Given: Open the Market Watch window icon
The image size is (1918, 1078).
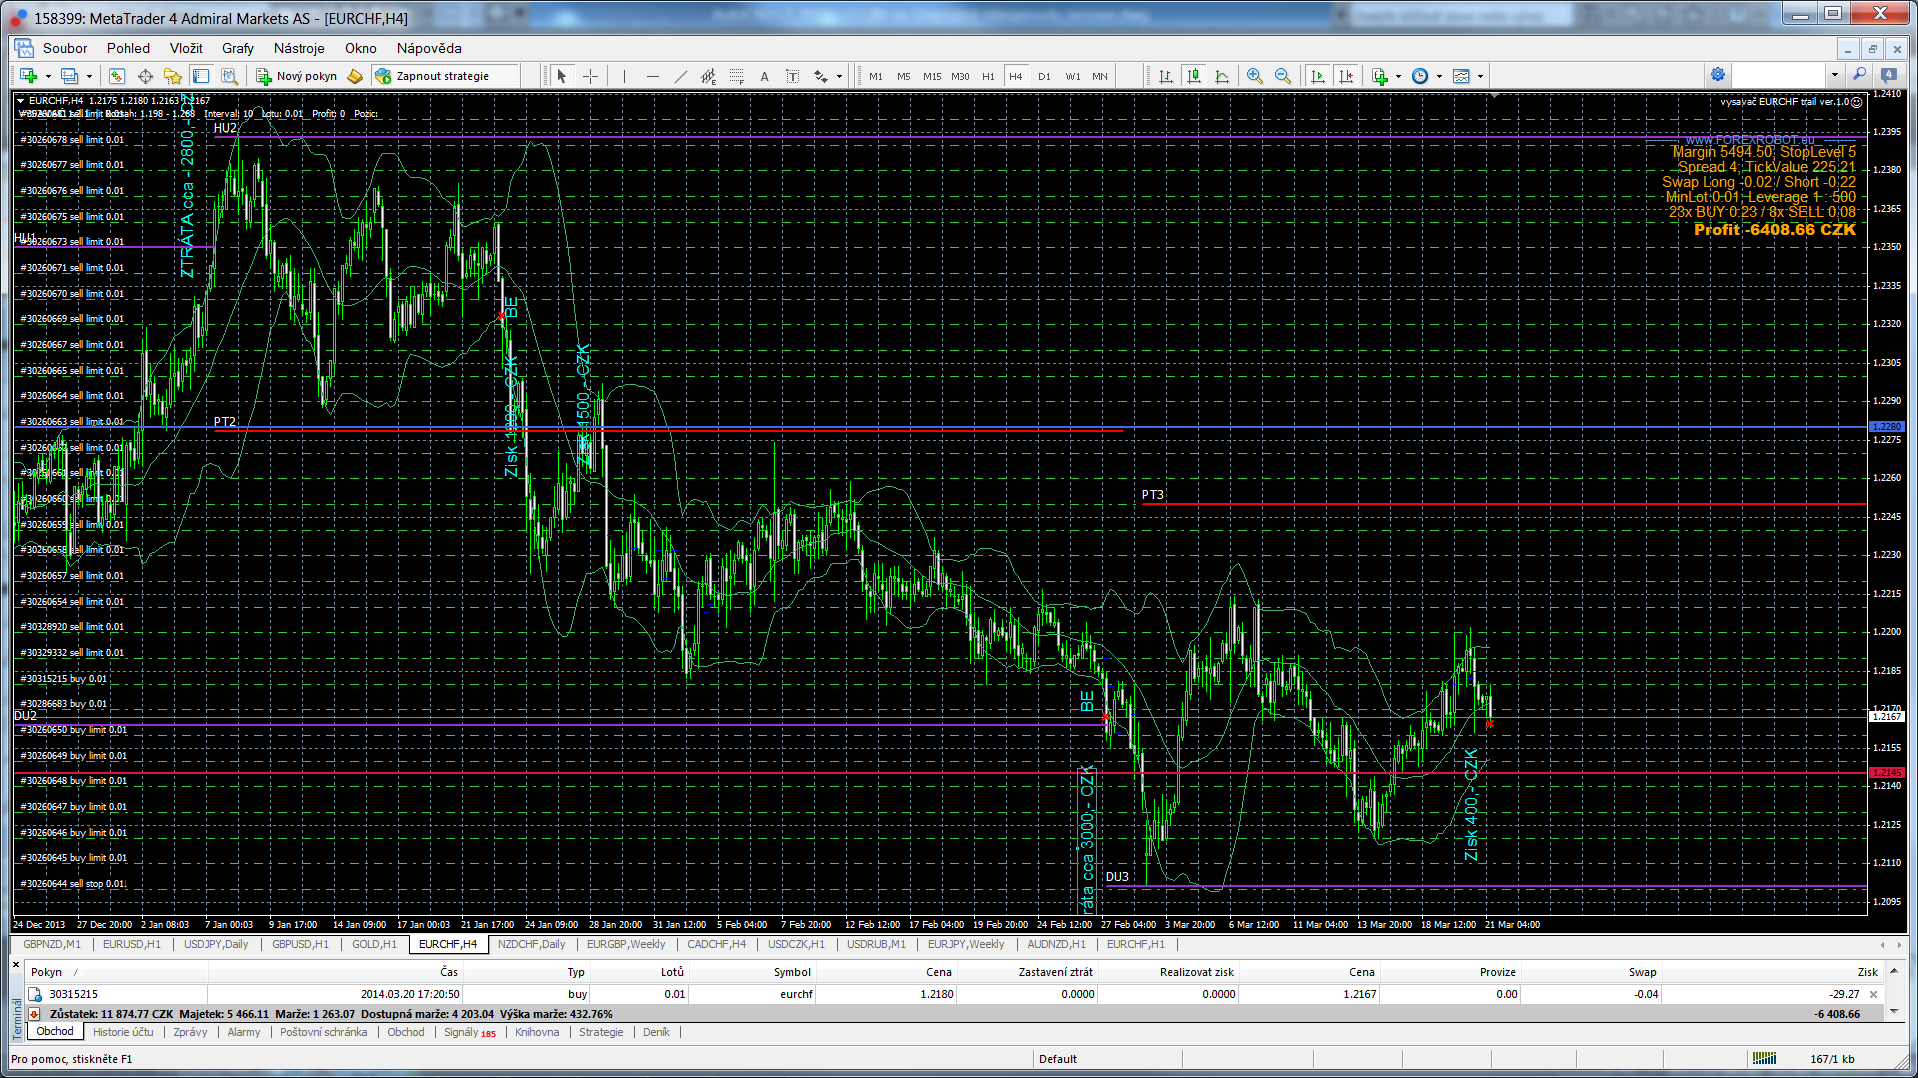Looking at the screenshot, I should (x=117, y=76).
